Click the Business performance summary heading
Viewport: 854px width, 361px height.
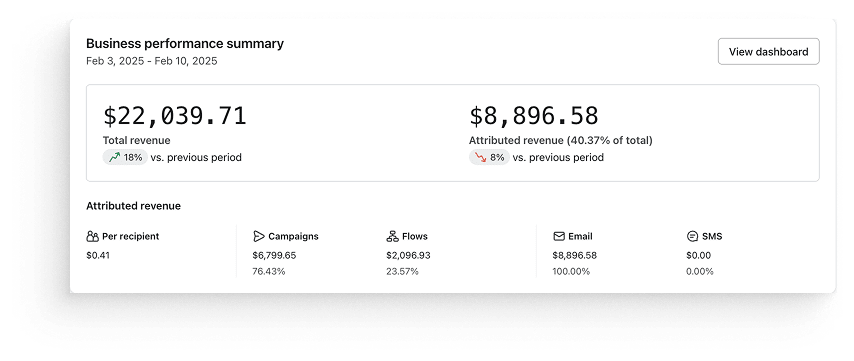click(x=185, y=44)
